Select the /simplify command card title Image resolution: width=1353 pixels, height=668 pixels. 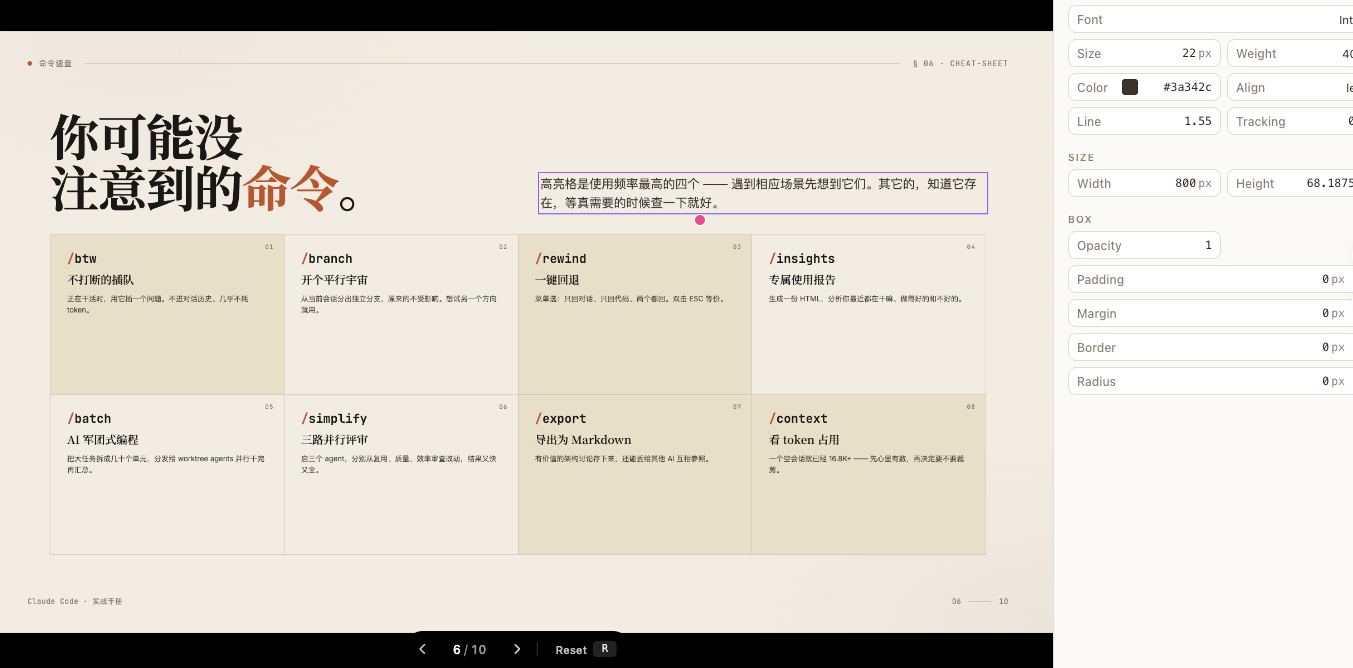click(x=334, y=419)
